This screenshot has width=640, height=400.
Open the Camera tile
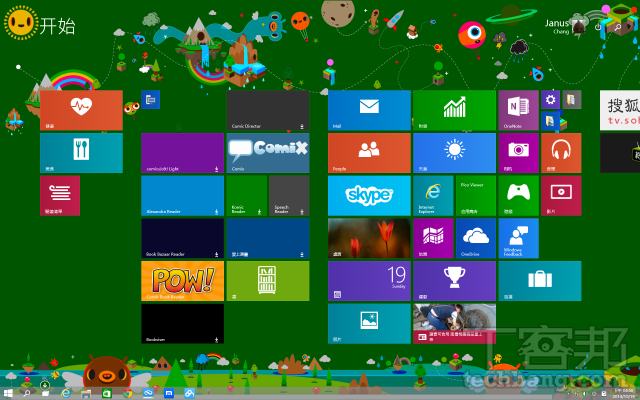[x=518, y=153]
